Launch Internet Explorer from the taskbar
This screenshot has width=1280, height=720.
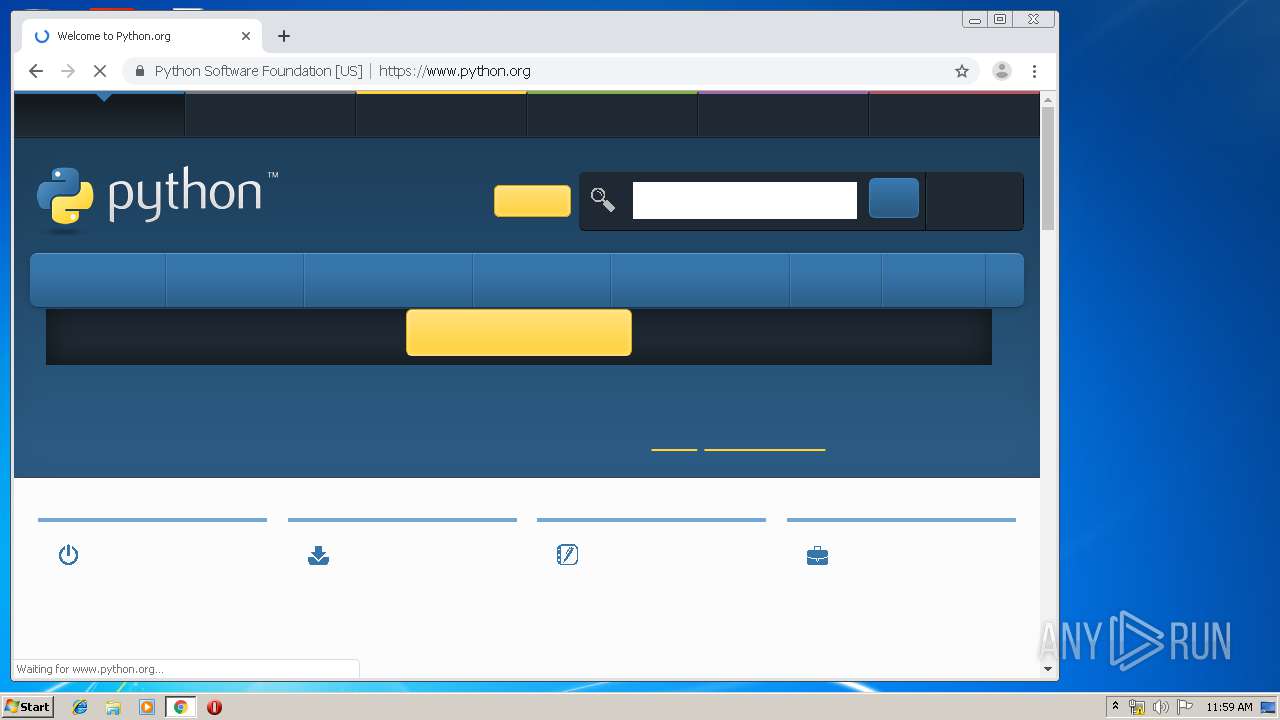pyautogui.click(x=80, y=707)
